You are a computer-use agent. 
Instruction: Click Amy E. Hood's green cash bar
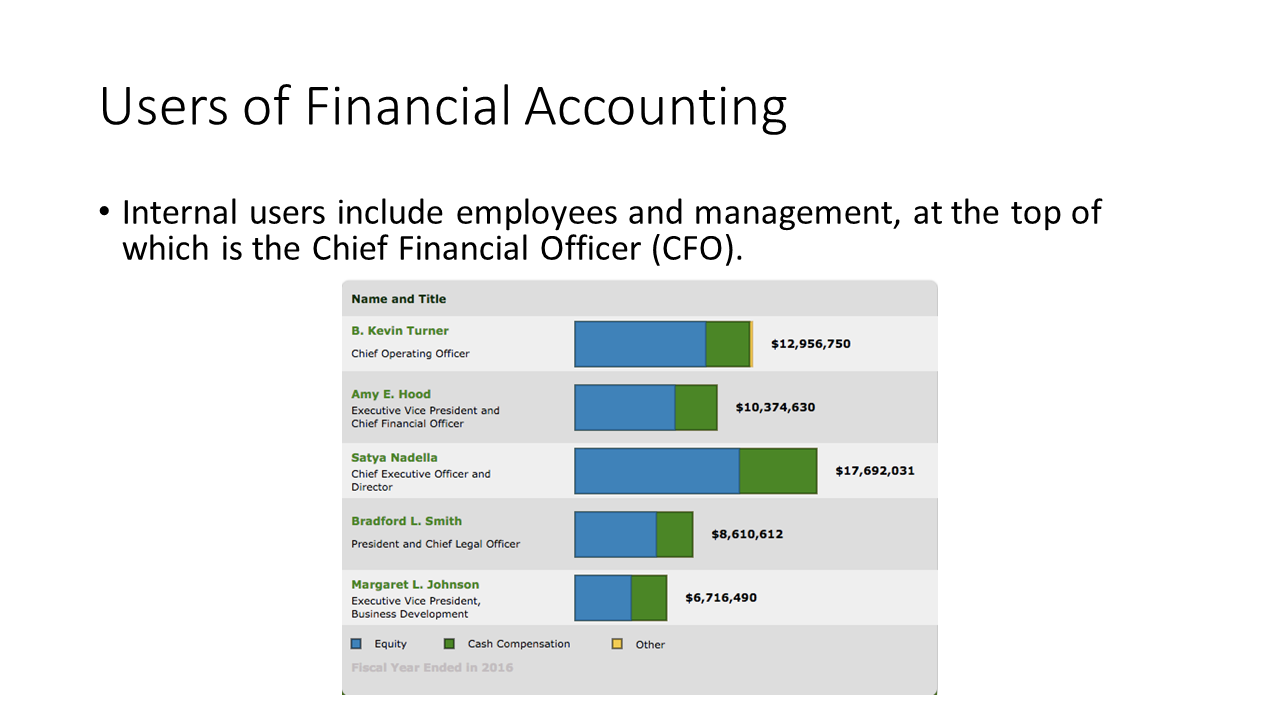click(x=696, y=408)
